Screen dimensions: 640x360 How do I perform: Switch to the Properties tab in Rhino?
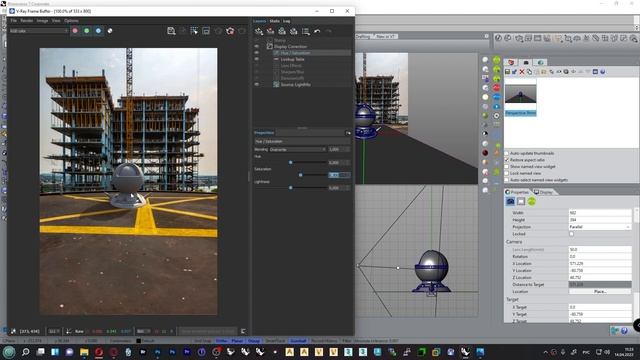pos(517,192)
